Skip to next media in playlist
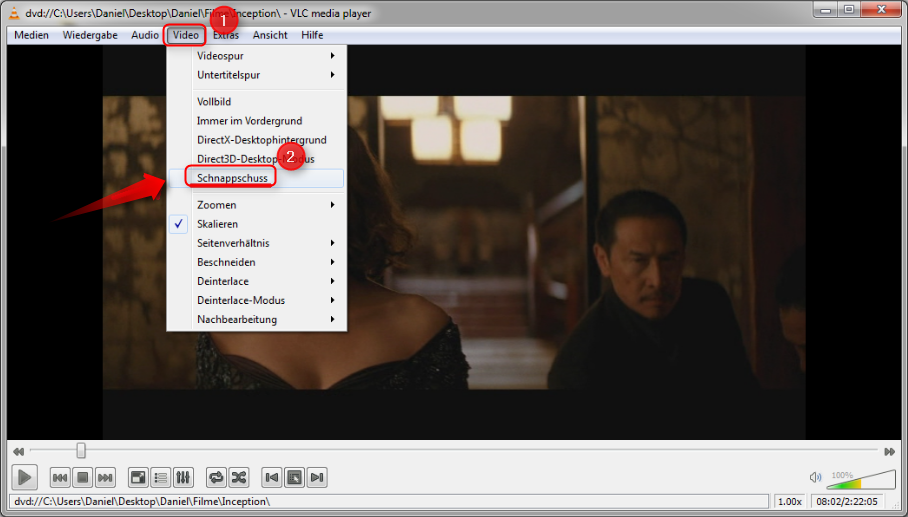908x517 pixels. coord(105,478)
